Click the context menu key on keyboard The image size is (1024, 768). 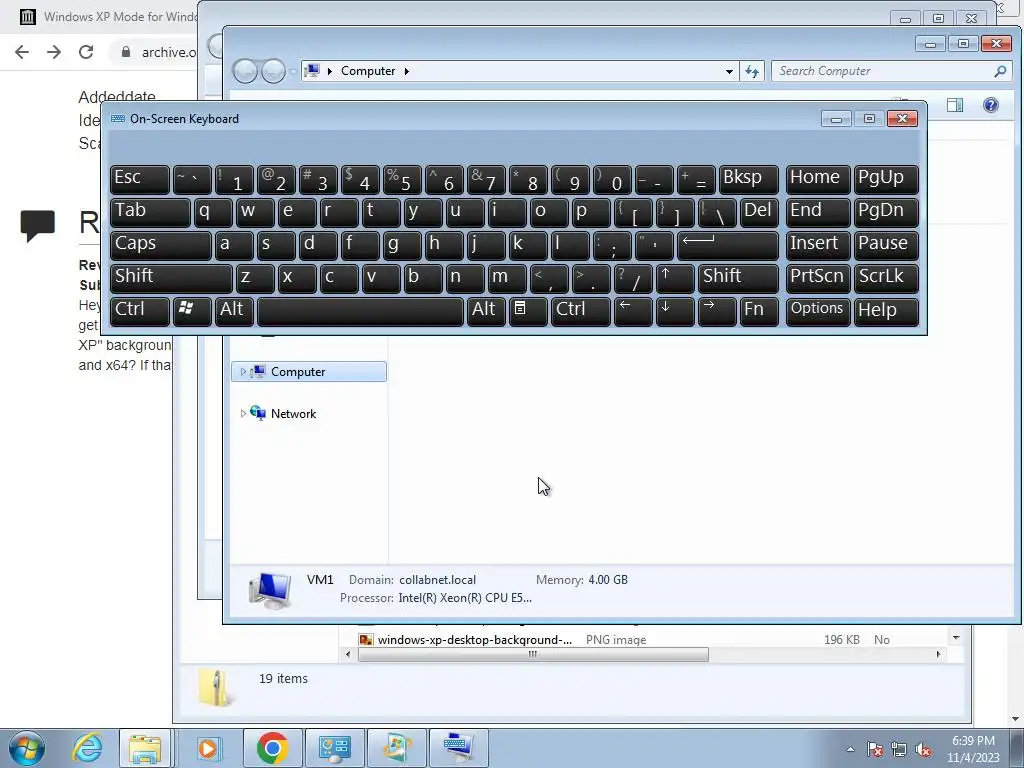(x=528, y=311)
